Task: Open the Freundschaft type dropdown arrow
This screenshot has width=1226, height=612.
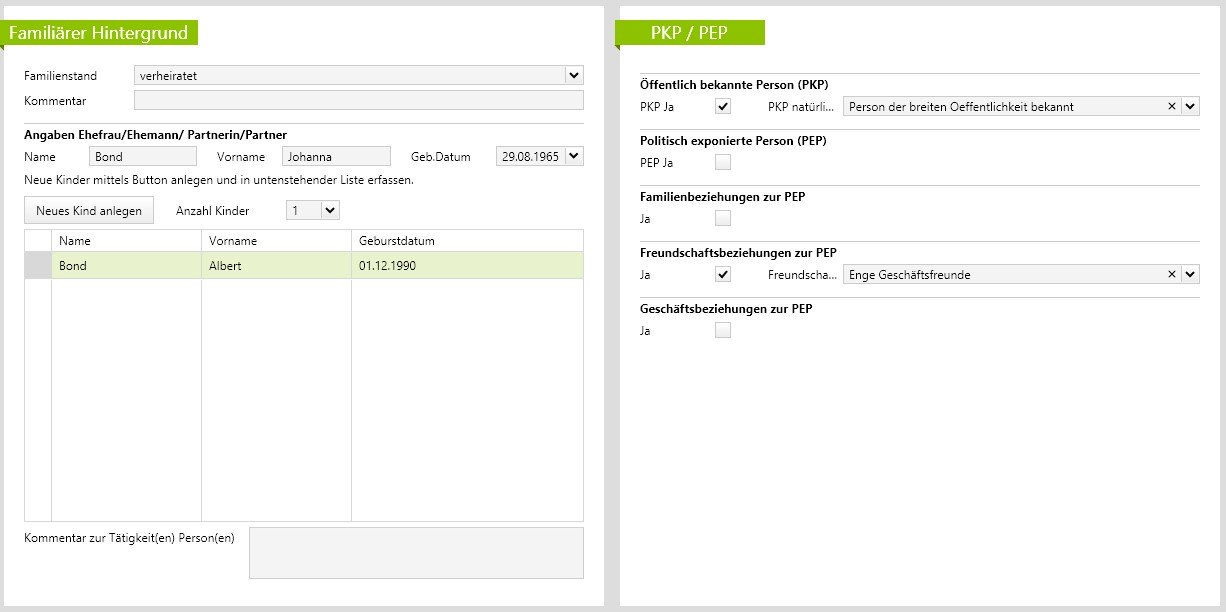Action: pyautogui.click(x=1190, y=274)
